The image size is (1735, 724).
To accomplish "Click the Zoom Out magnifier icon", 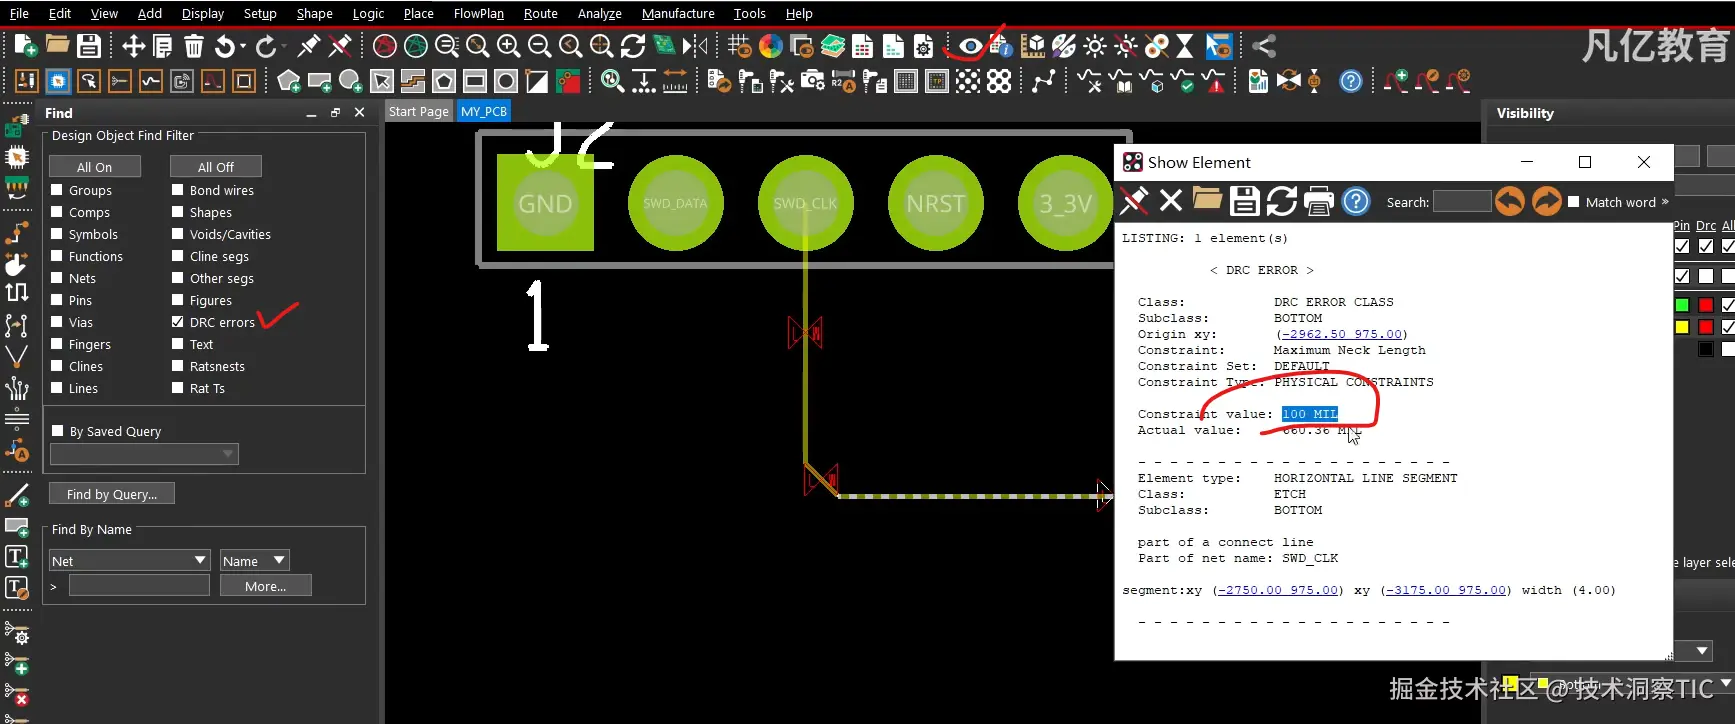I will (539, 46).
